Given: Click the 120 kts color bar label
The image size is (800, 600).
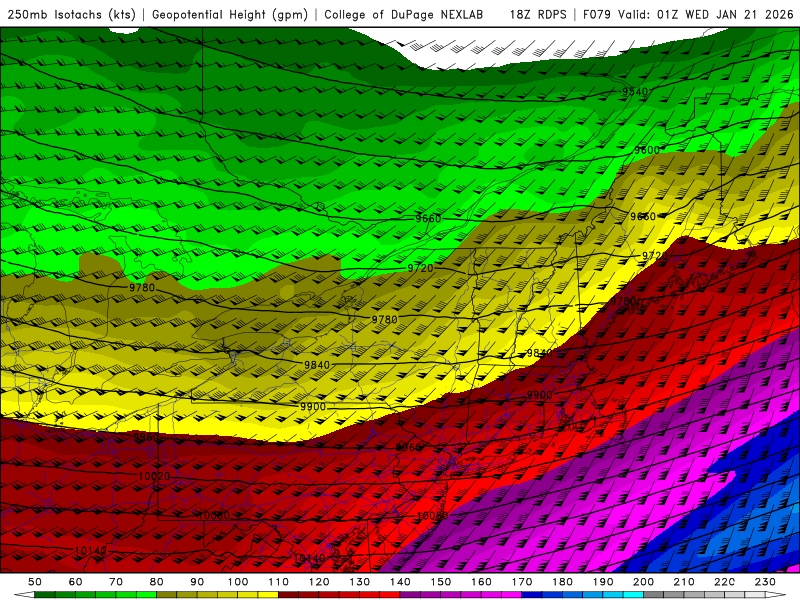Looking at the screenshot, I should (x=319, y=582).
